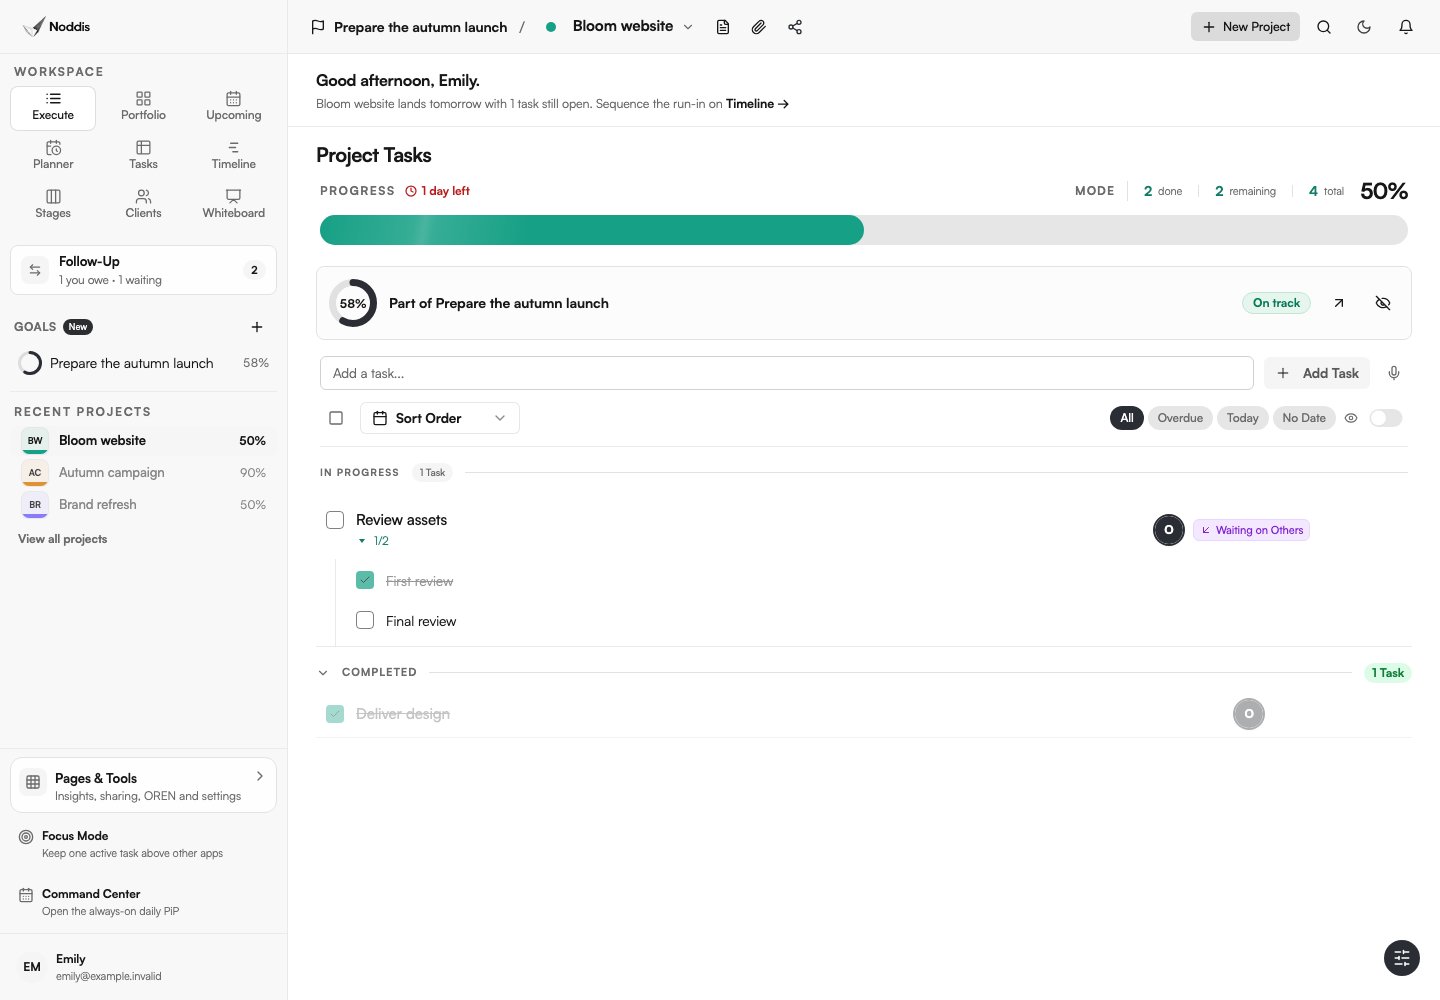Open the EM user avatar

[x=32, y=967]
